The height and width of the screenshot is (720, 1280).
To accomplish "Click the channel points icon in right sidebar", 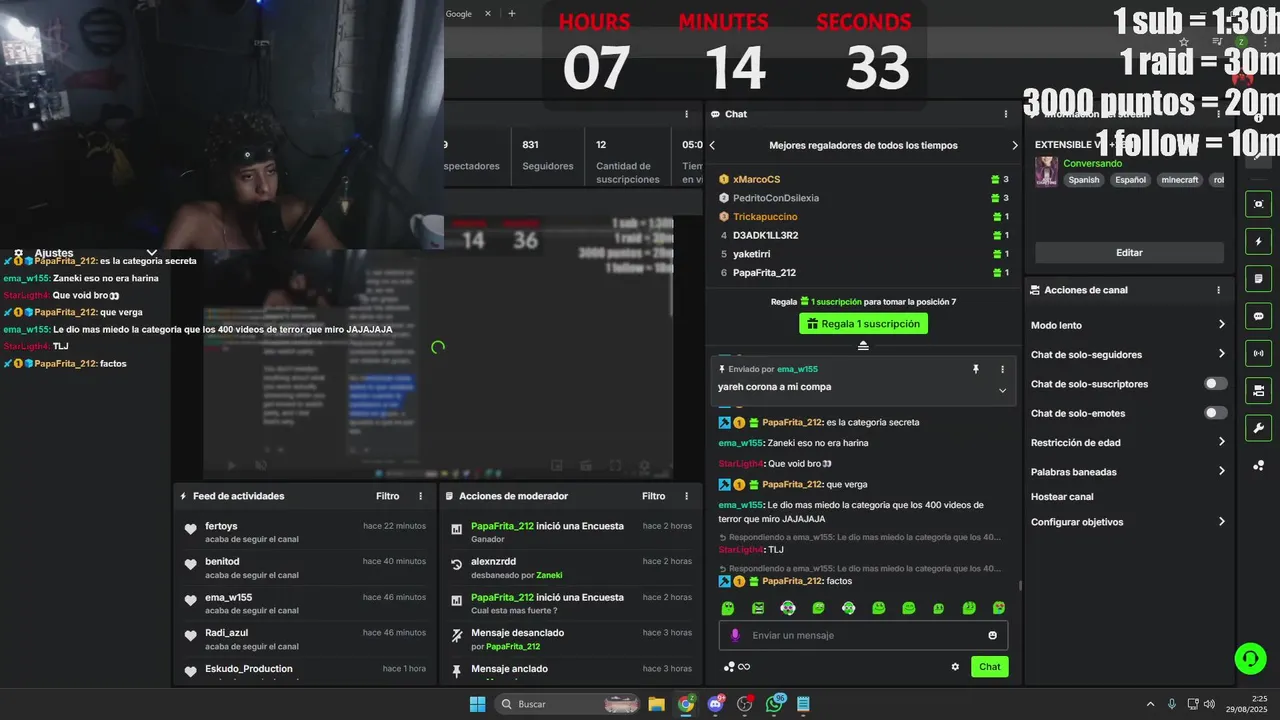I will click(1258, 466).
